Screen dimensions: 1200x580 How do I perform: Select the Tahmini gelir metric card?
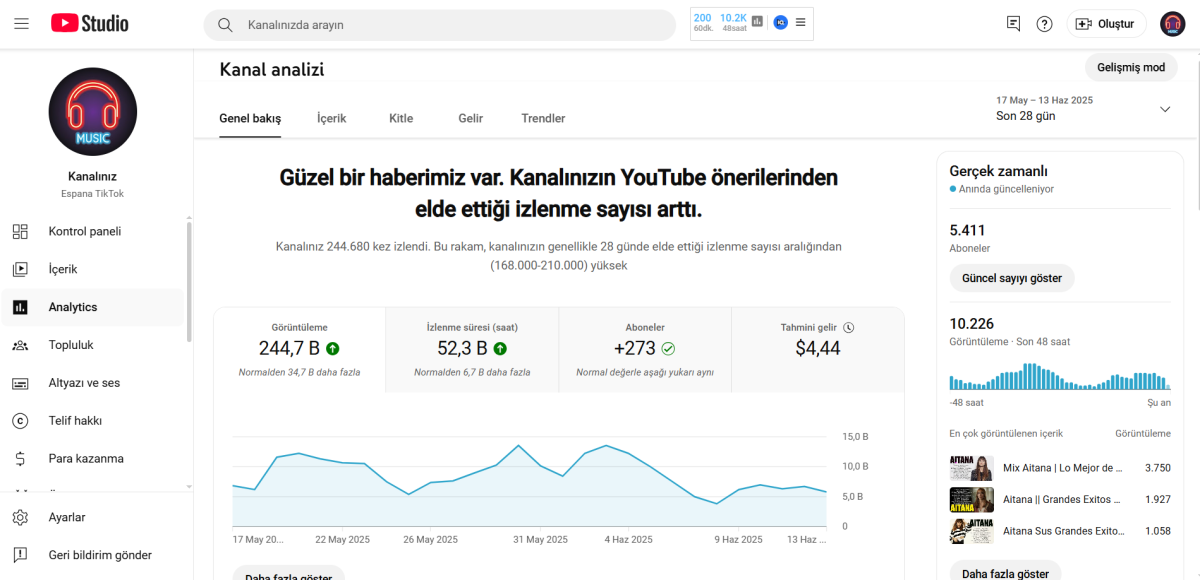tap(818, 350)
